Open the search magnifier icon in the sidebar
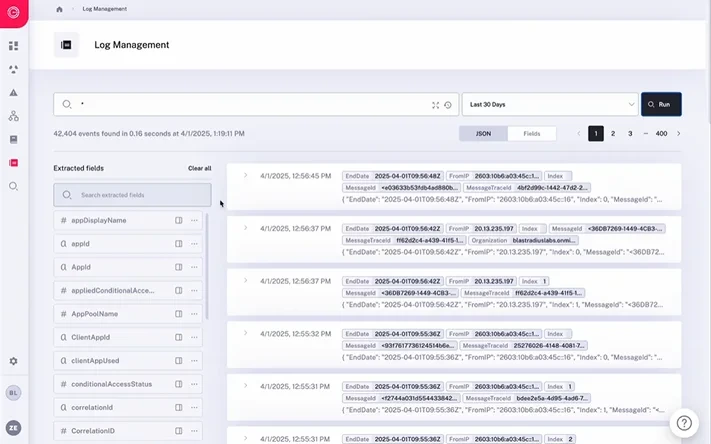 (14, 186)
